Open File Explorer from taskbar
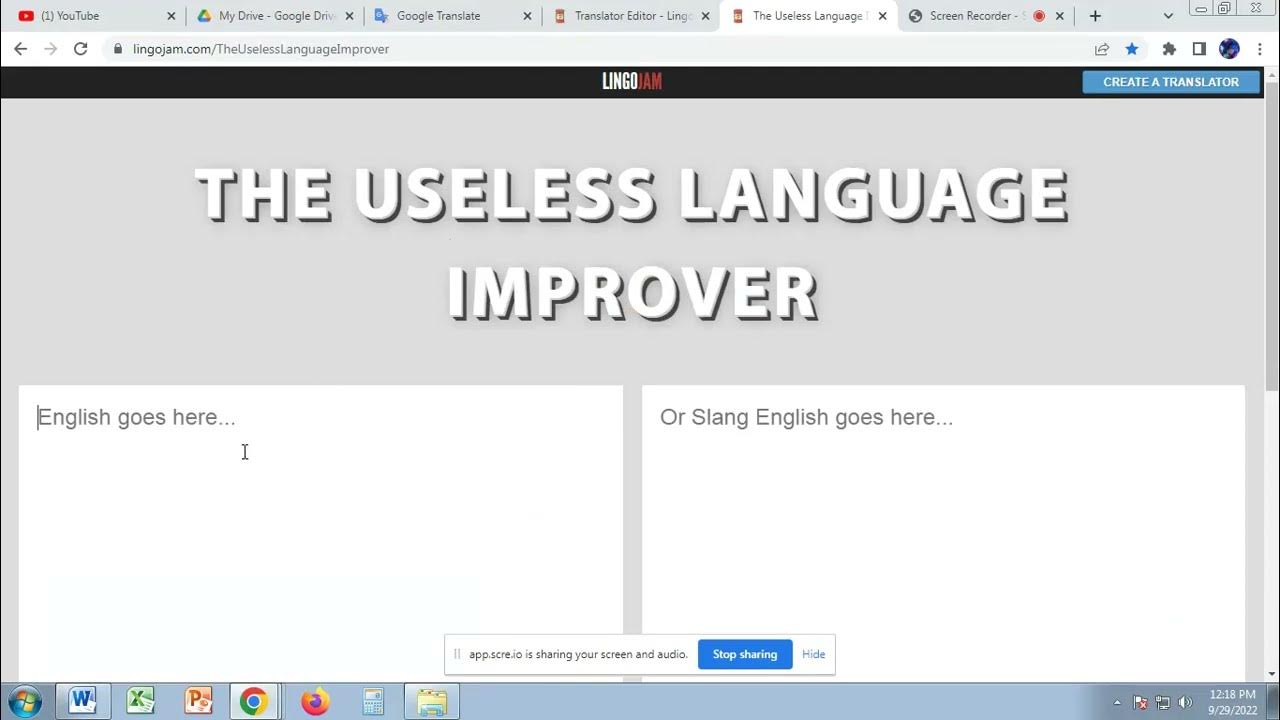 pos(431,702)
